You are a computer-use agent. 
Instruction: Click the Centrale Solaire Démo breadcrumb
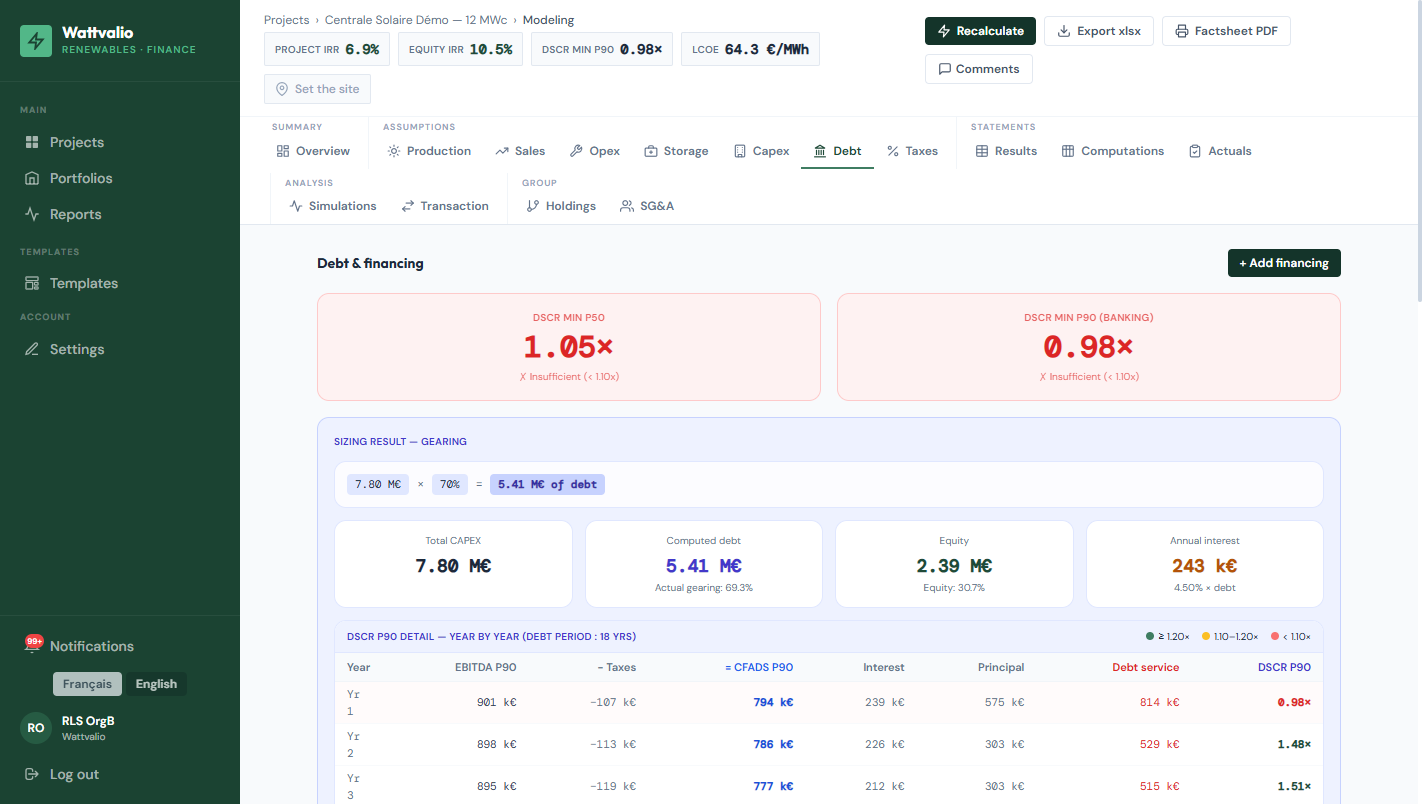(416, 20)
